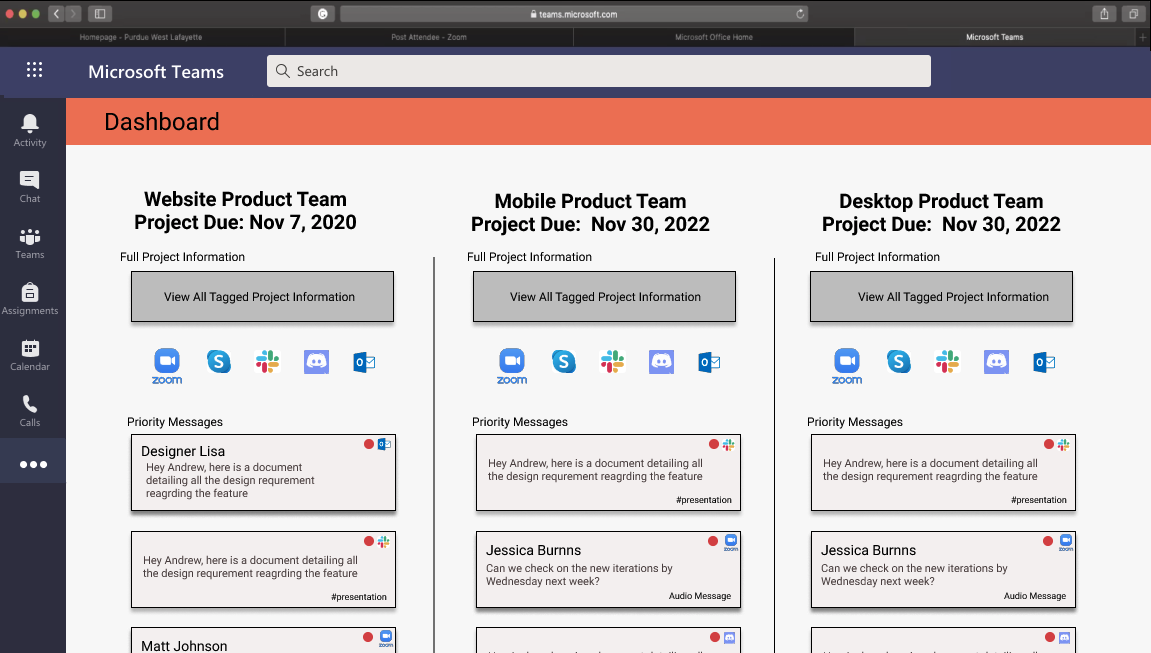
Task: Click the Dashboard heading
Action: pos(161,122)
